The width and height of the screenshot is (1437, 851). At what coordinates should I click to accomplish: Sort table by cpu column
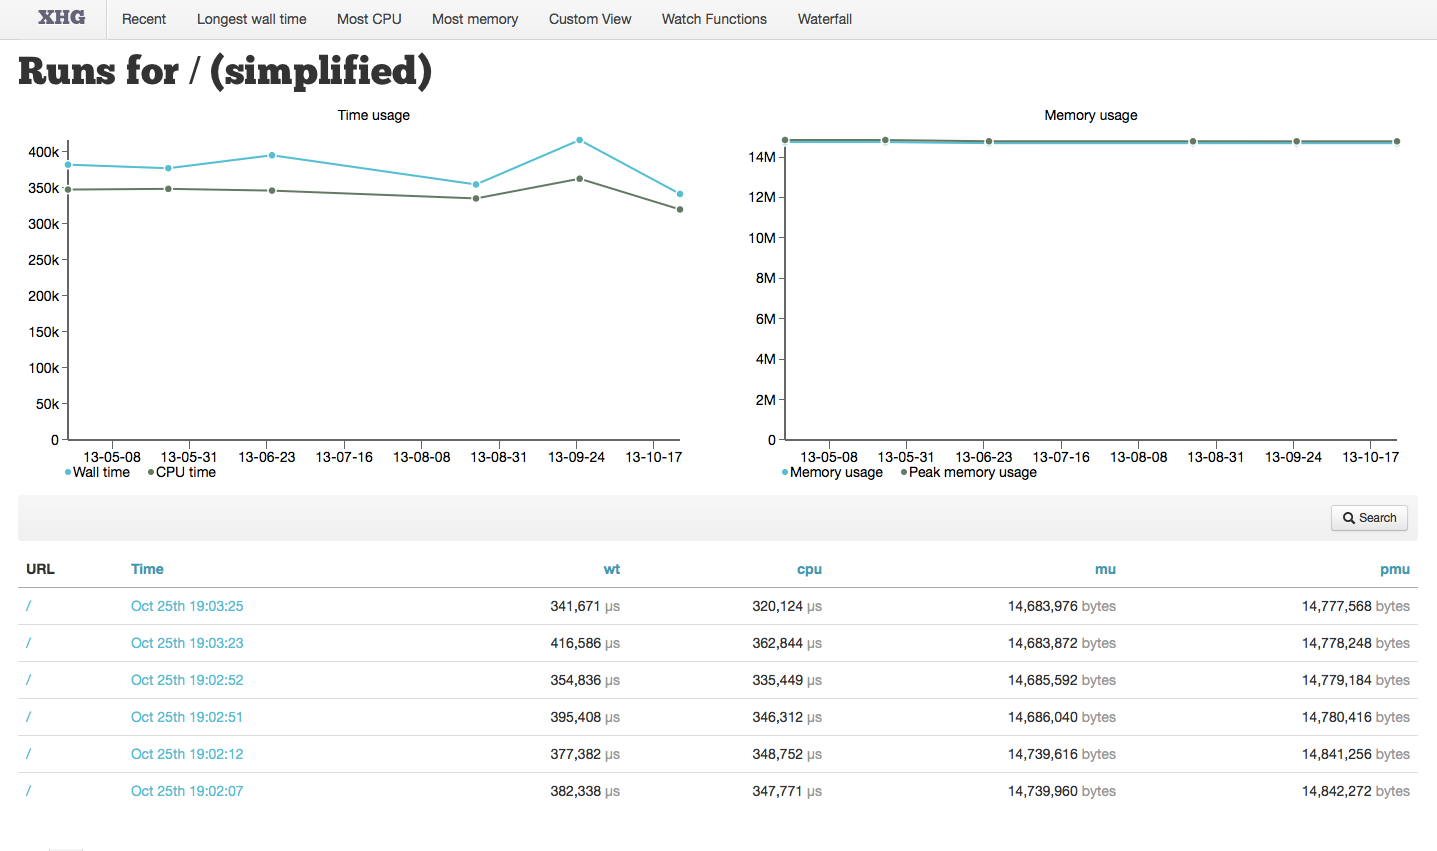click(809, 569)
